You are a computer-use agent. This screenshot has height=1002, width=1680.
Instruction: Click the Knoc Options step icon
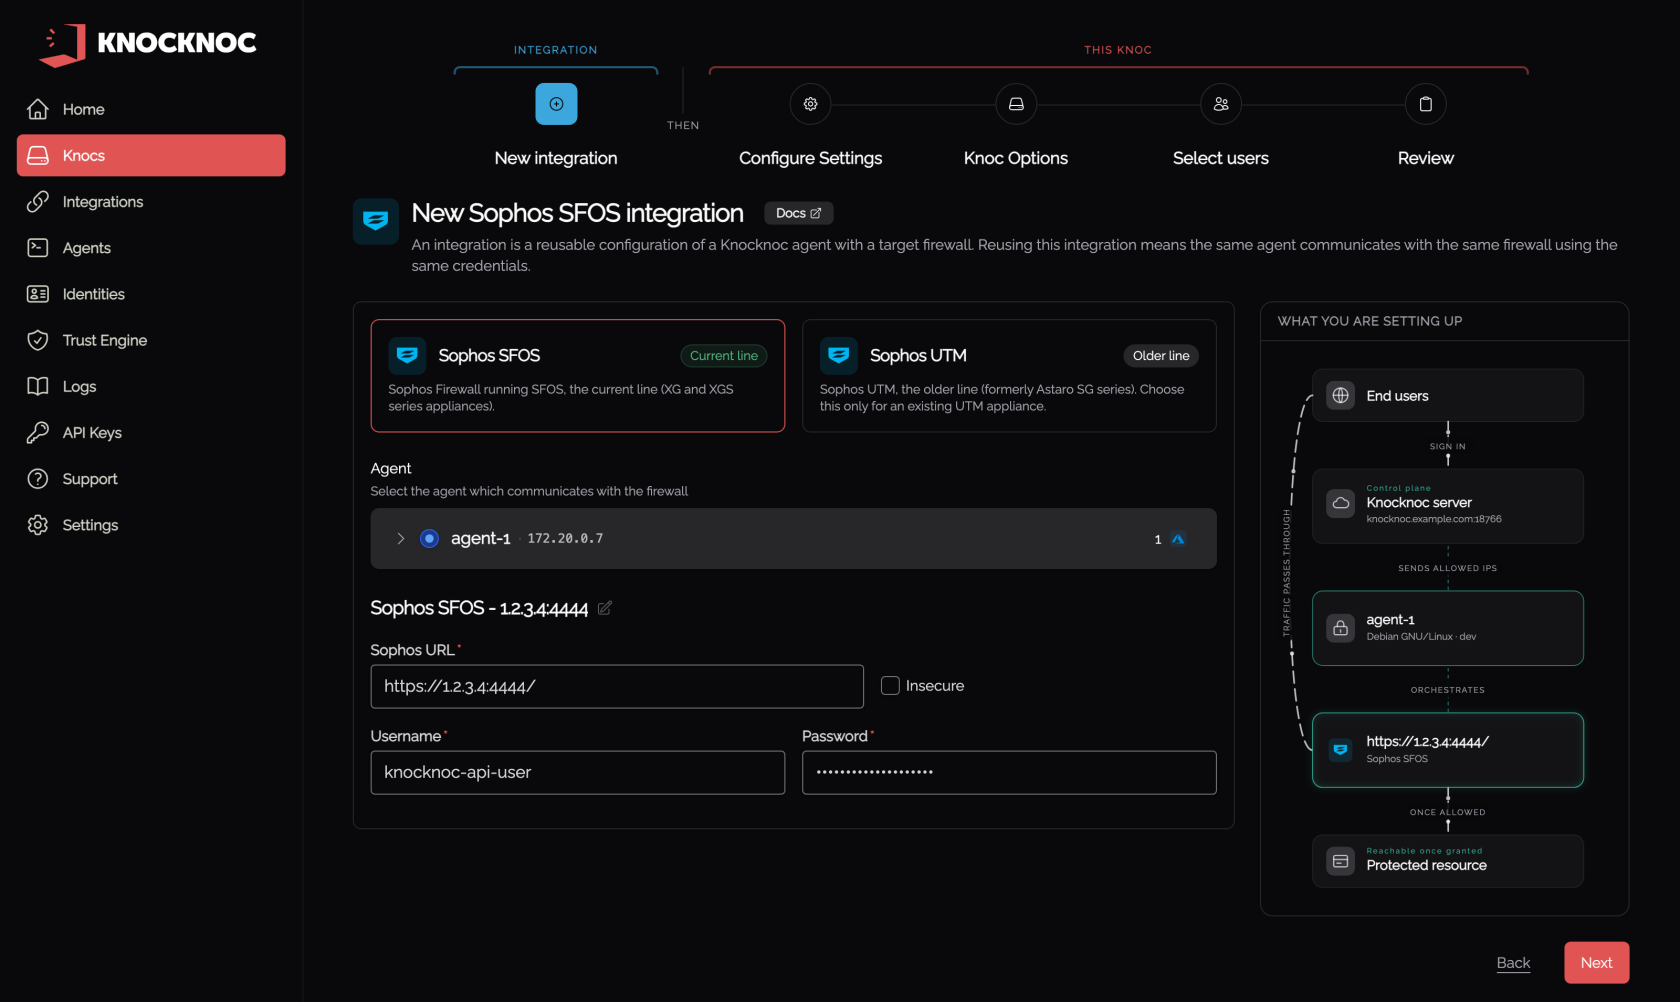click(1016, 104)
